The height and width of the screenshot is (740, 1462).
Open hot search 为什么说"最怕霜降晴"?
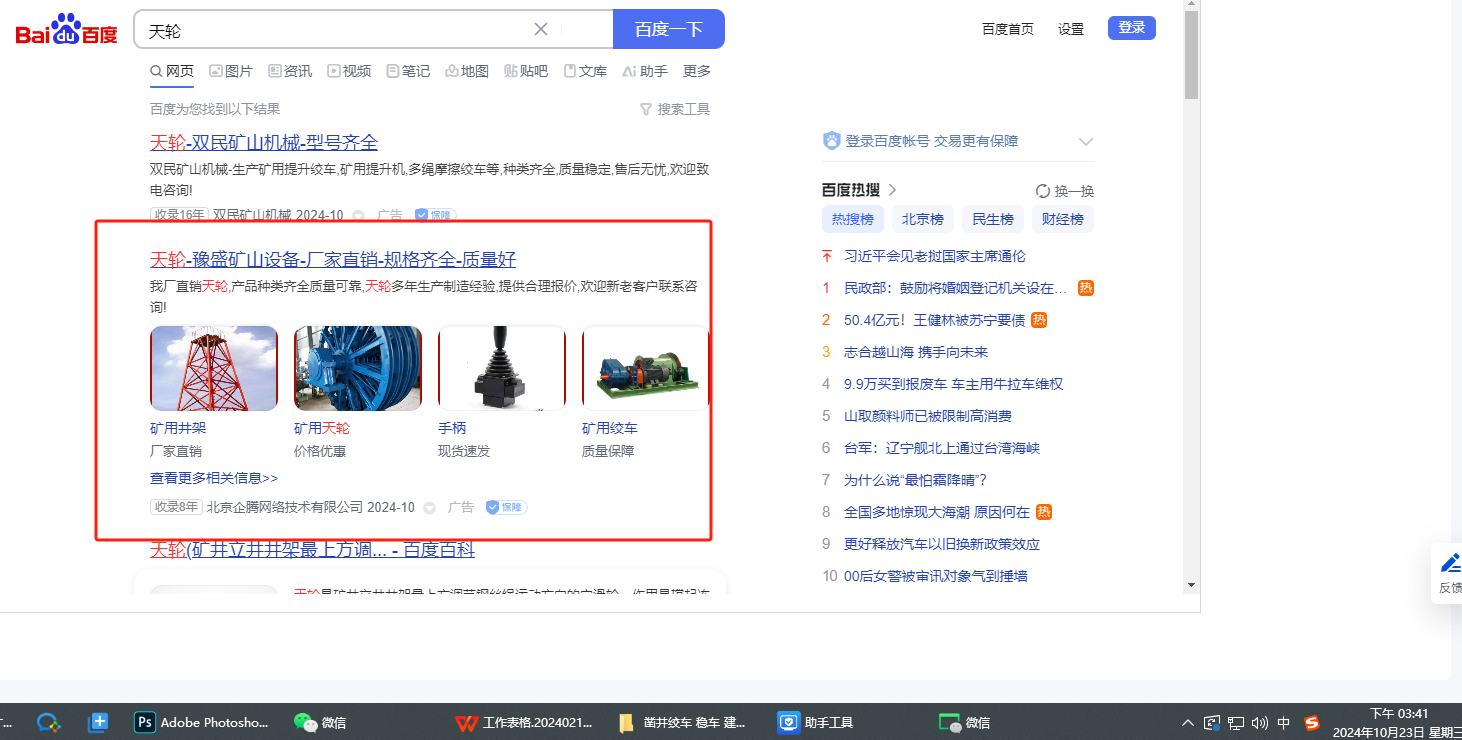click(916, 481)
